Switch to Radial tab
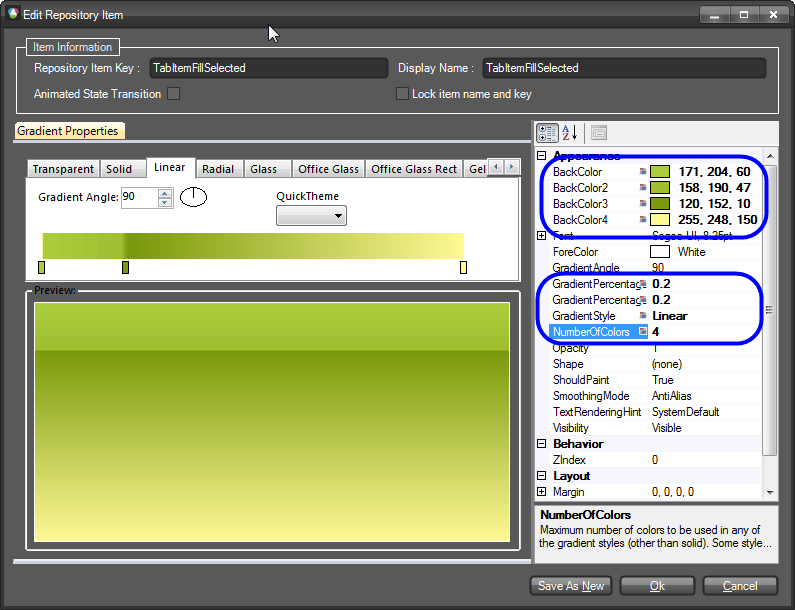Viewport: 795px width, 610px height. 218,169
